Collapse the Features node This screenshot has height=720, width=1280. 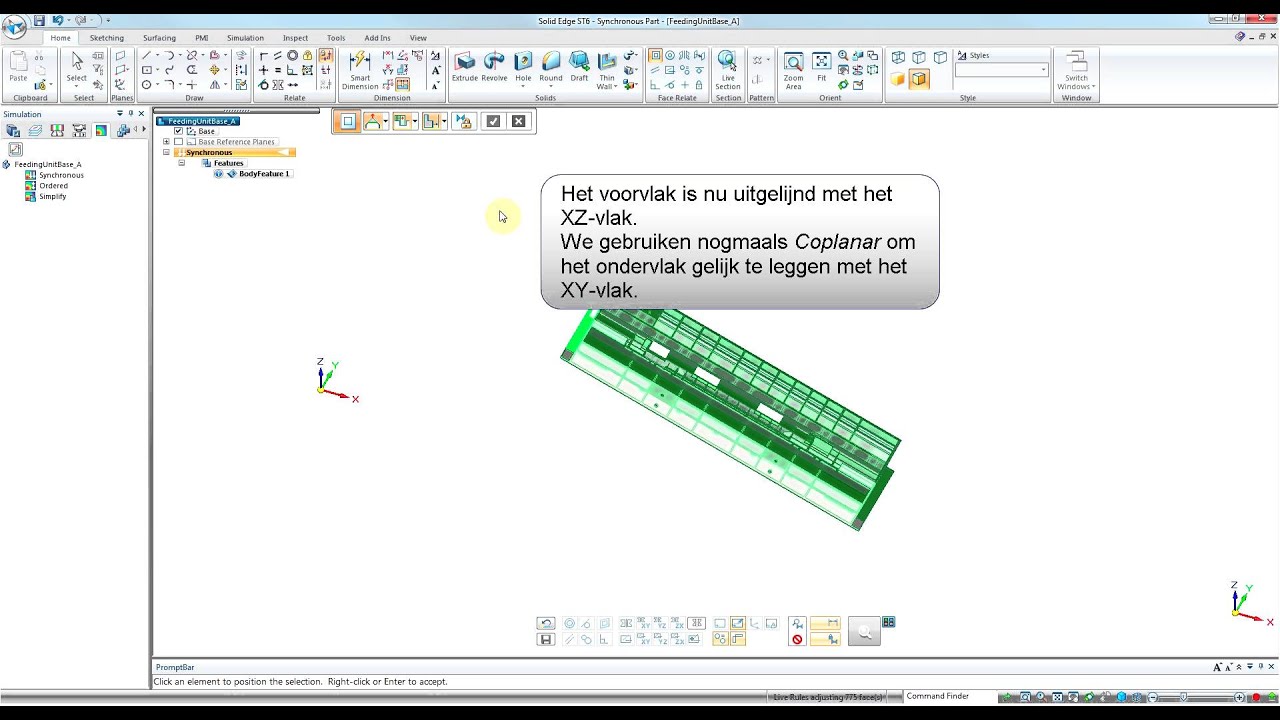pyautogui.click(x=182, y=163)
